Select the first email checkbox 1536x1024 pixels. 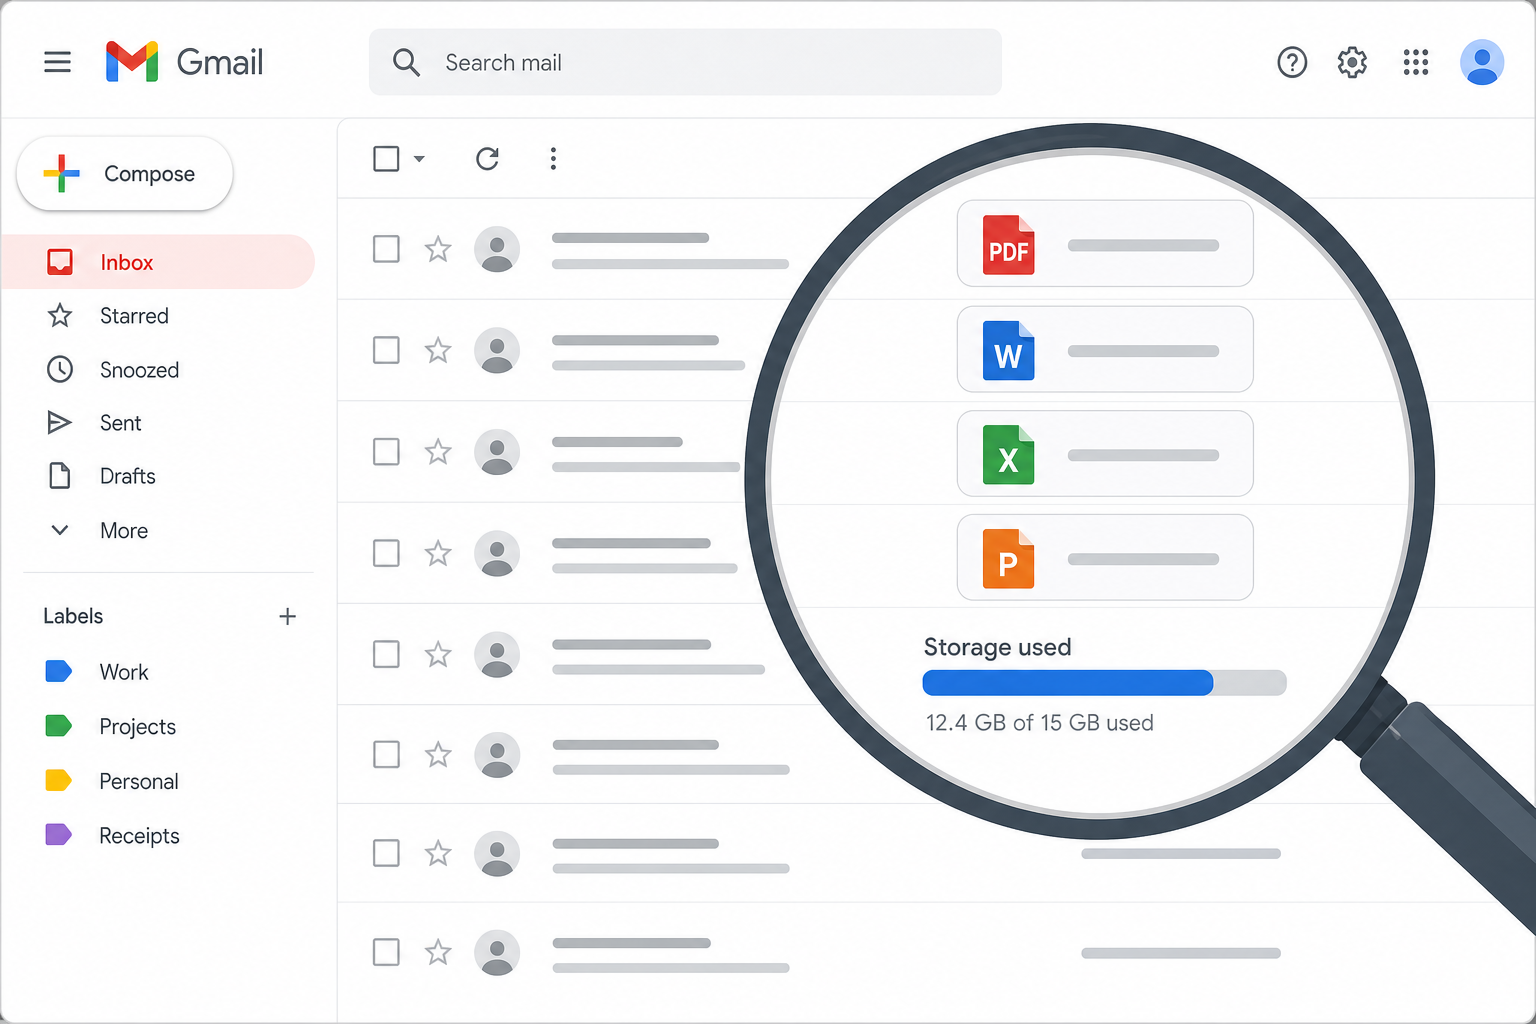click(386, 249)
